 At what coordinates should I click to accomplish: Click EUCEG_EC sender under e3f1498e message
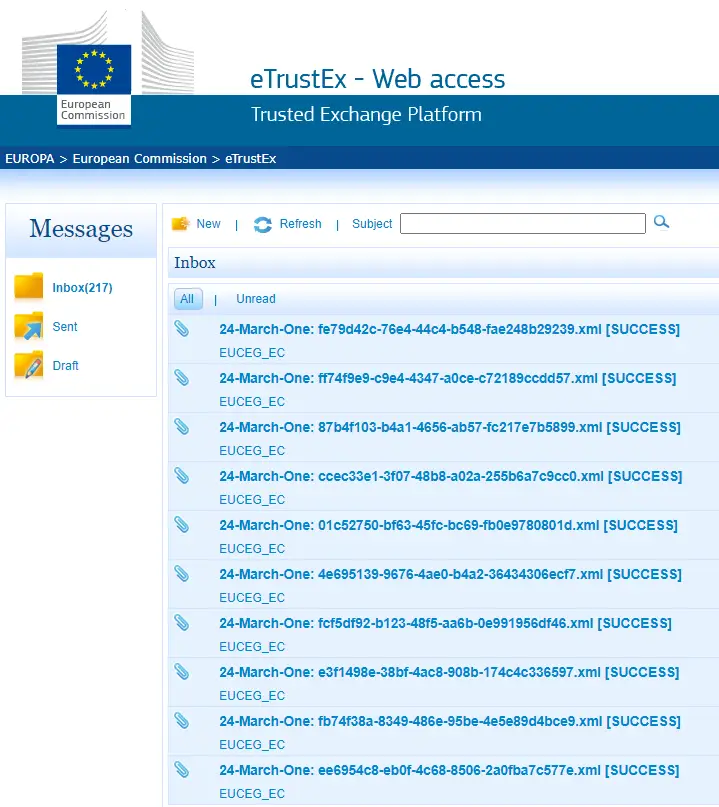252,696
